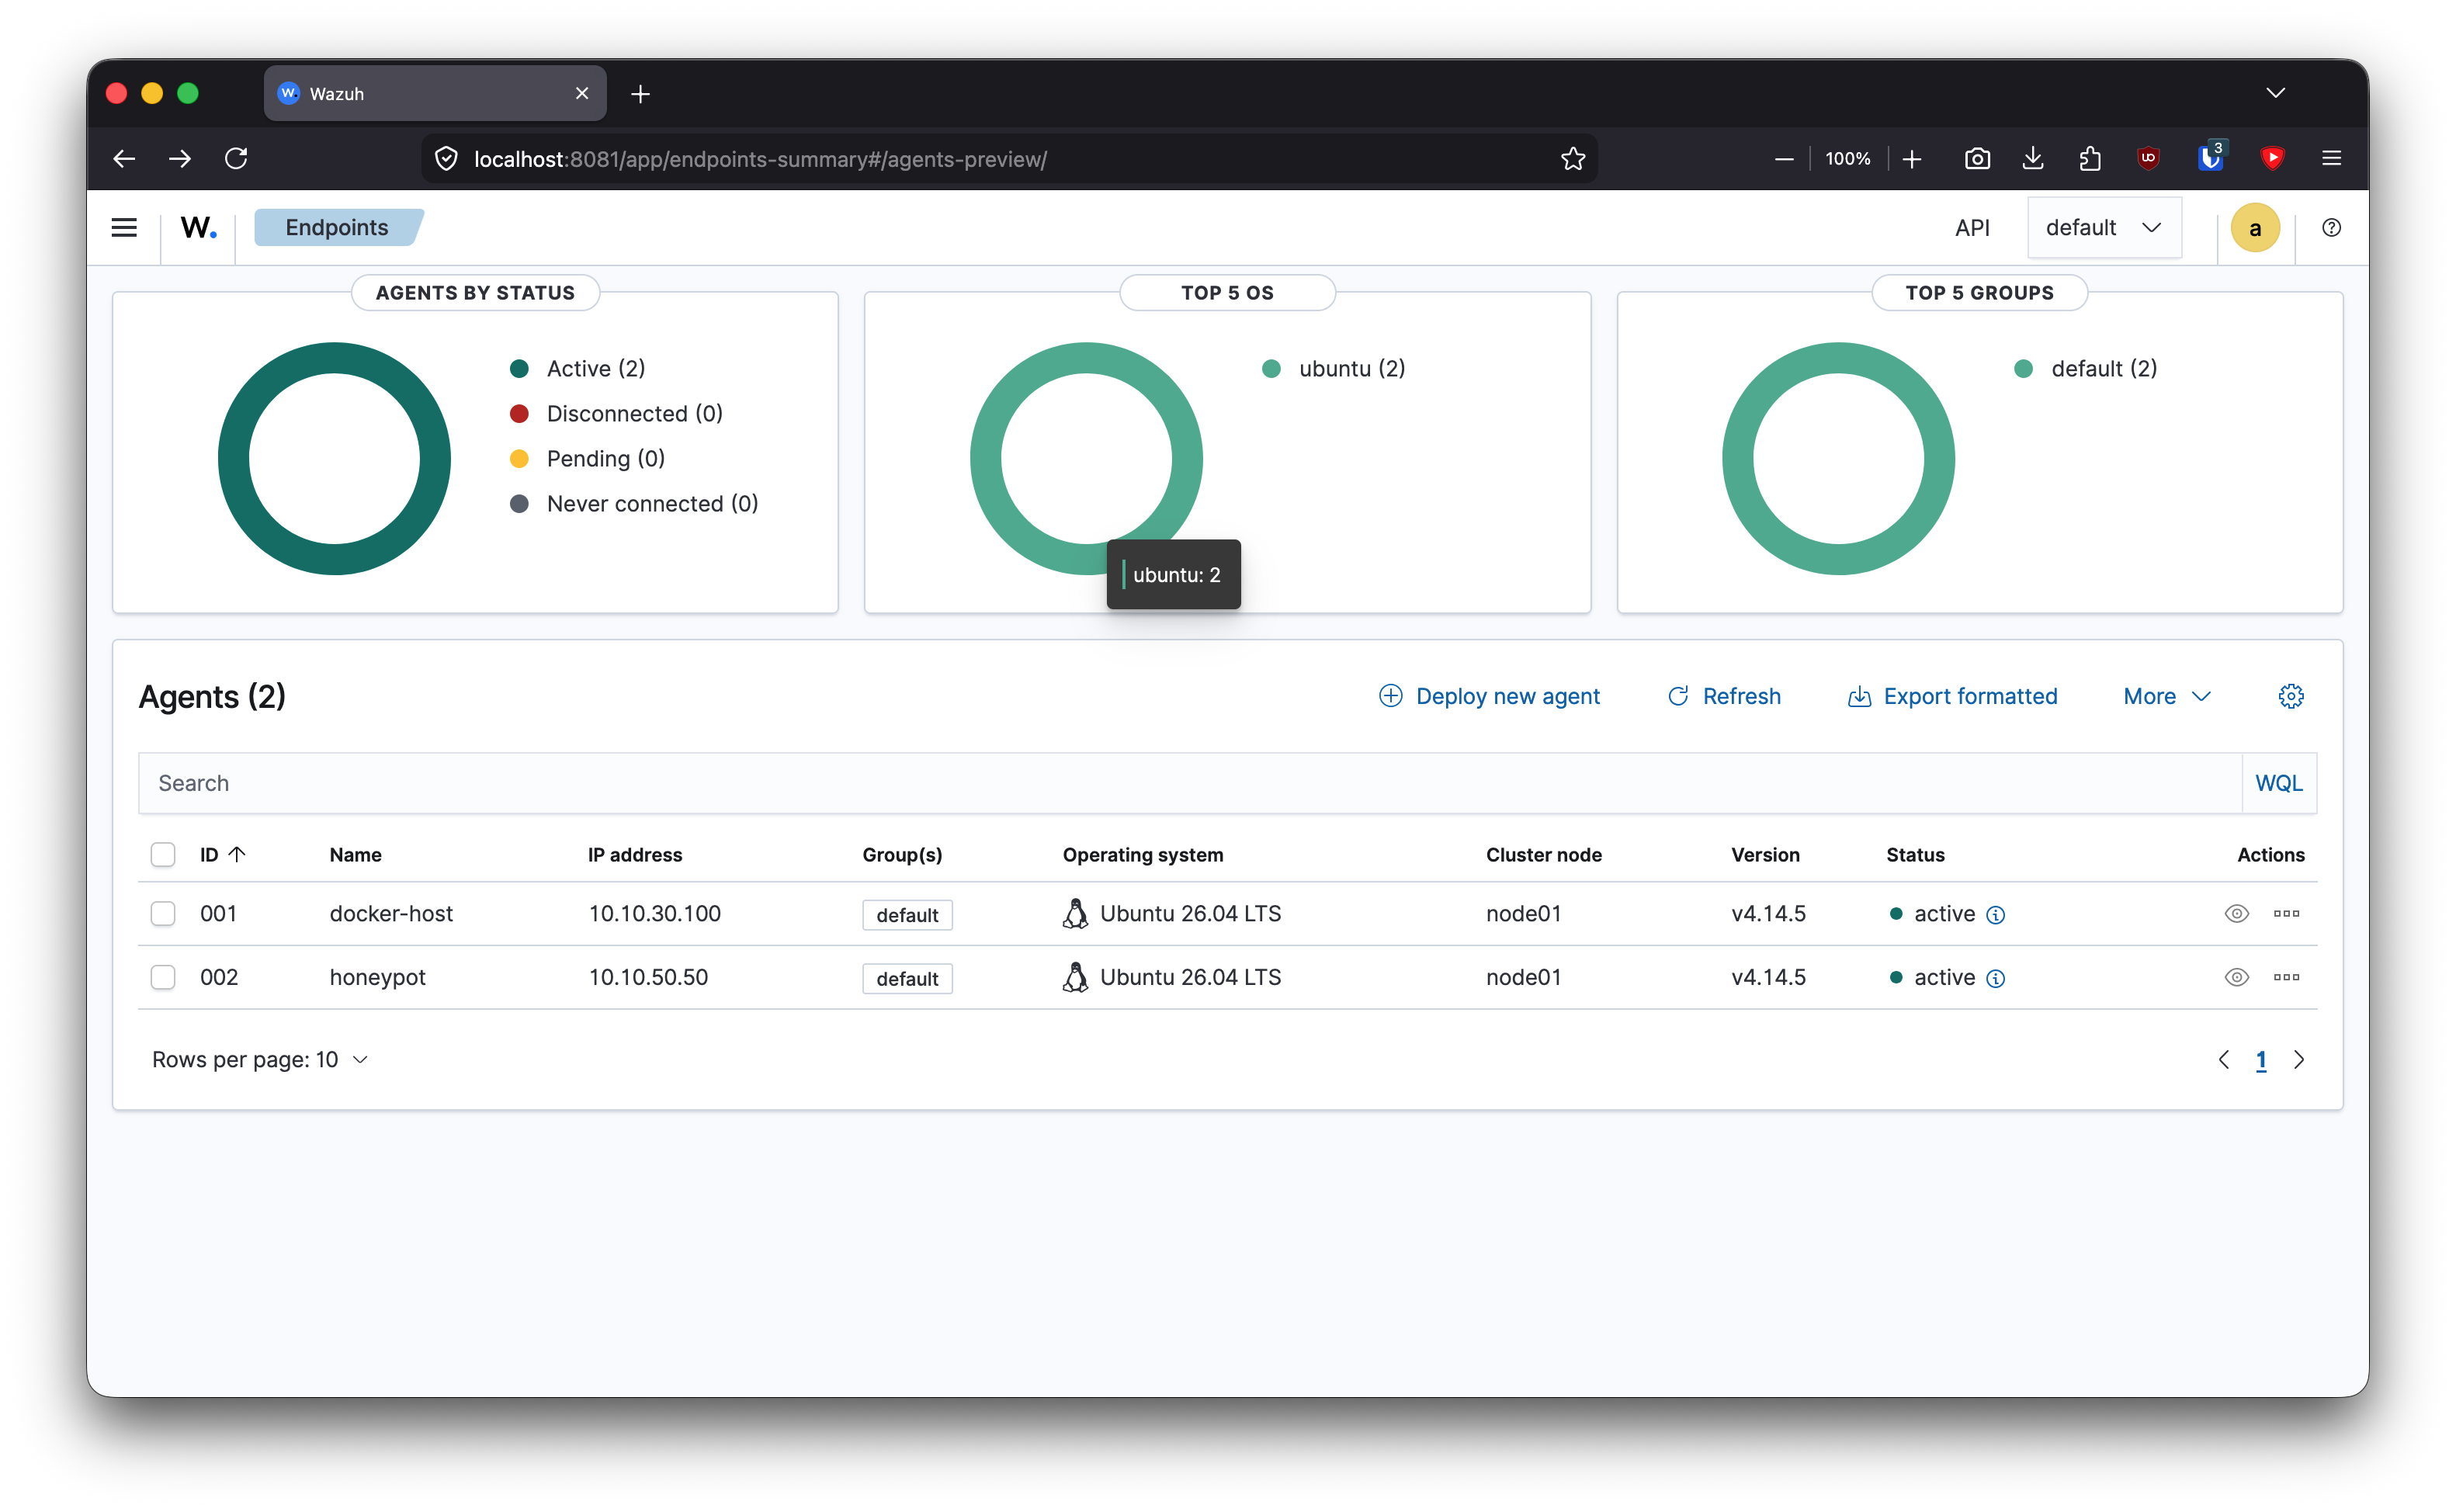Toggle Disconnected (0) legend entry
Viewport: 2456px width, 1512px height.
pos(616,414)
